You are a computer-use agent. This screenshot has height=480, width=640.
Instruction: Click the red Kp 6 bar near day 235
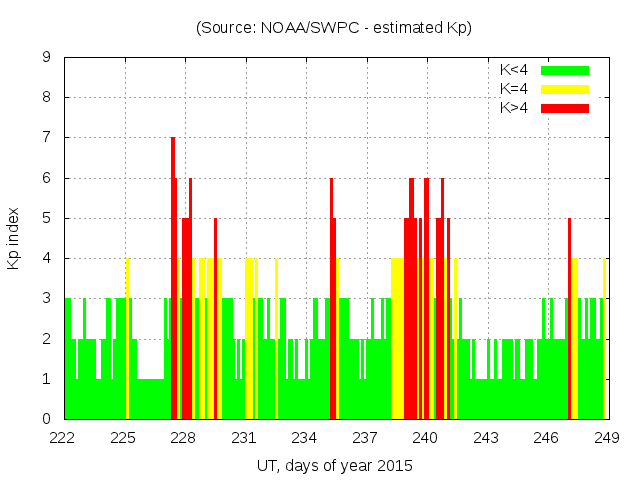click(332, 300)
